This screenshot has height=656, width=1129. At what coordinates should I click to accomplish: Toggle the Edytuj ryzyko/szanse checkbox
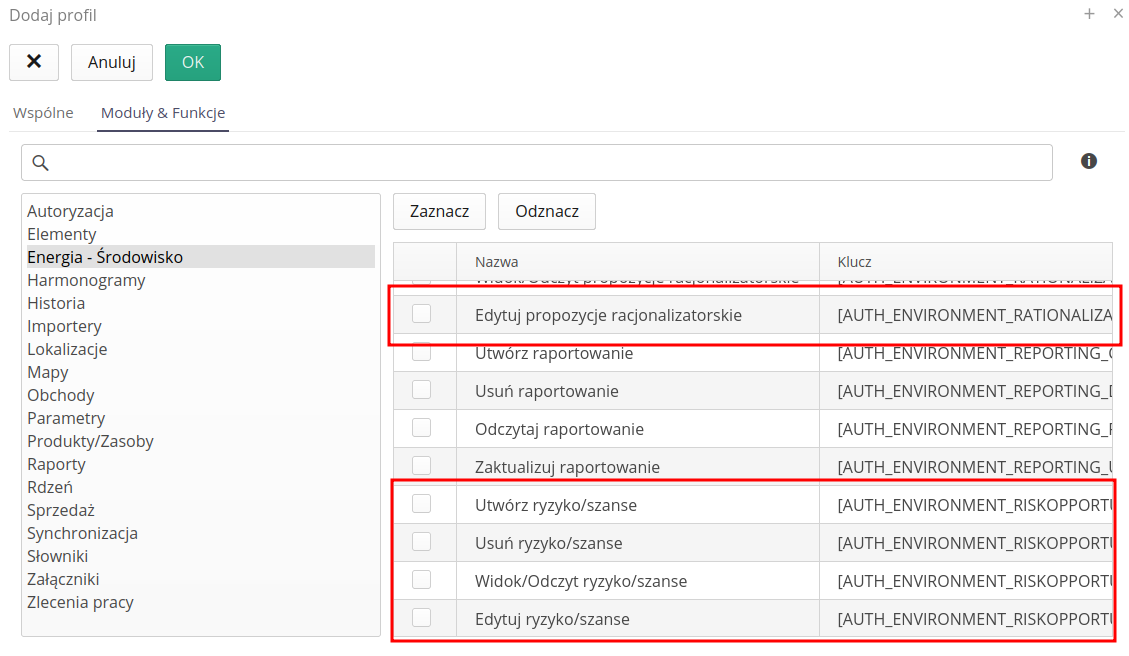tap(422, 618)
